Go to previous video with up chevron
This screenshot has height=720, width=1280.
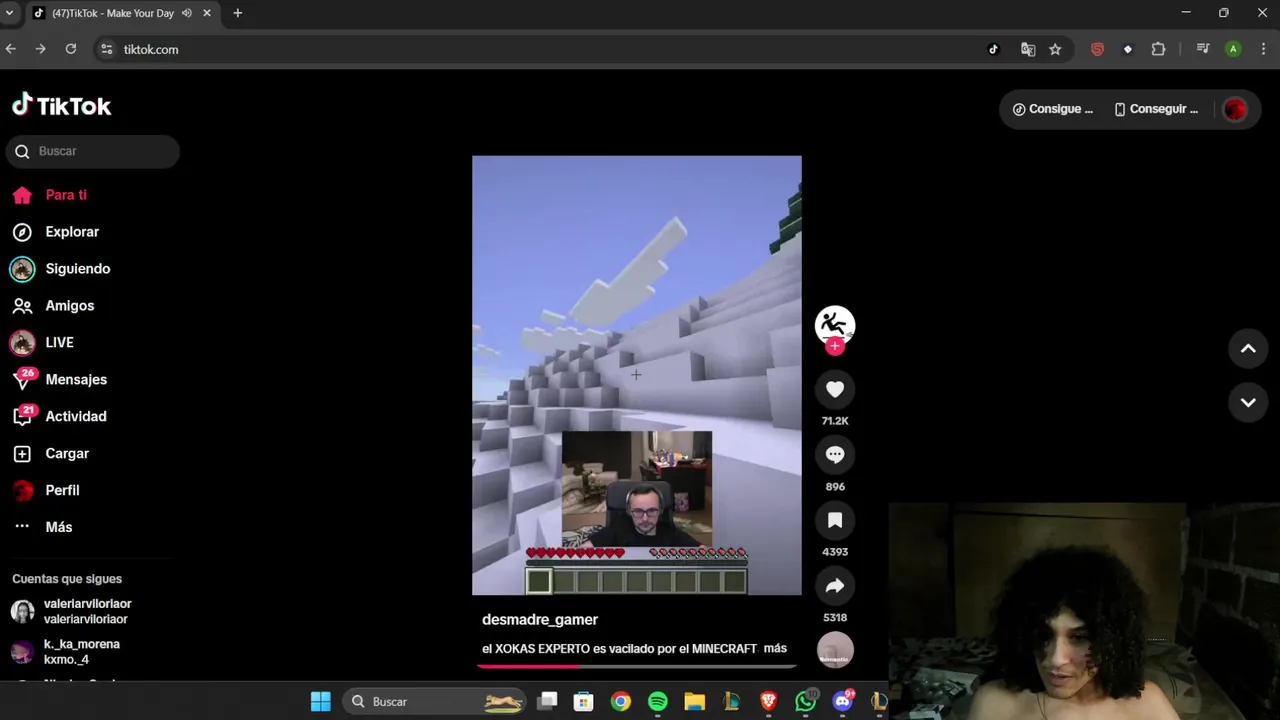click(x=1248, y=348)
